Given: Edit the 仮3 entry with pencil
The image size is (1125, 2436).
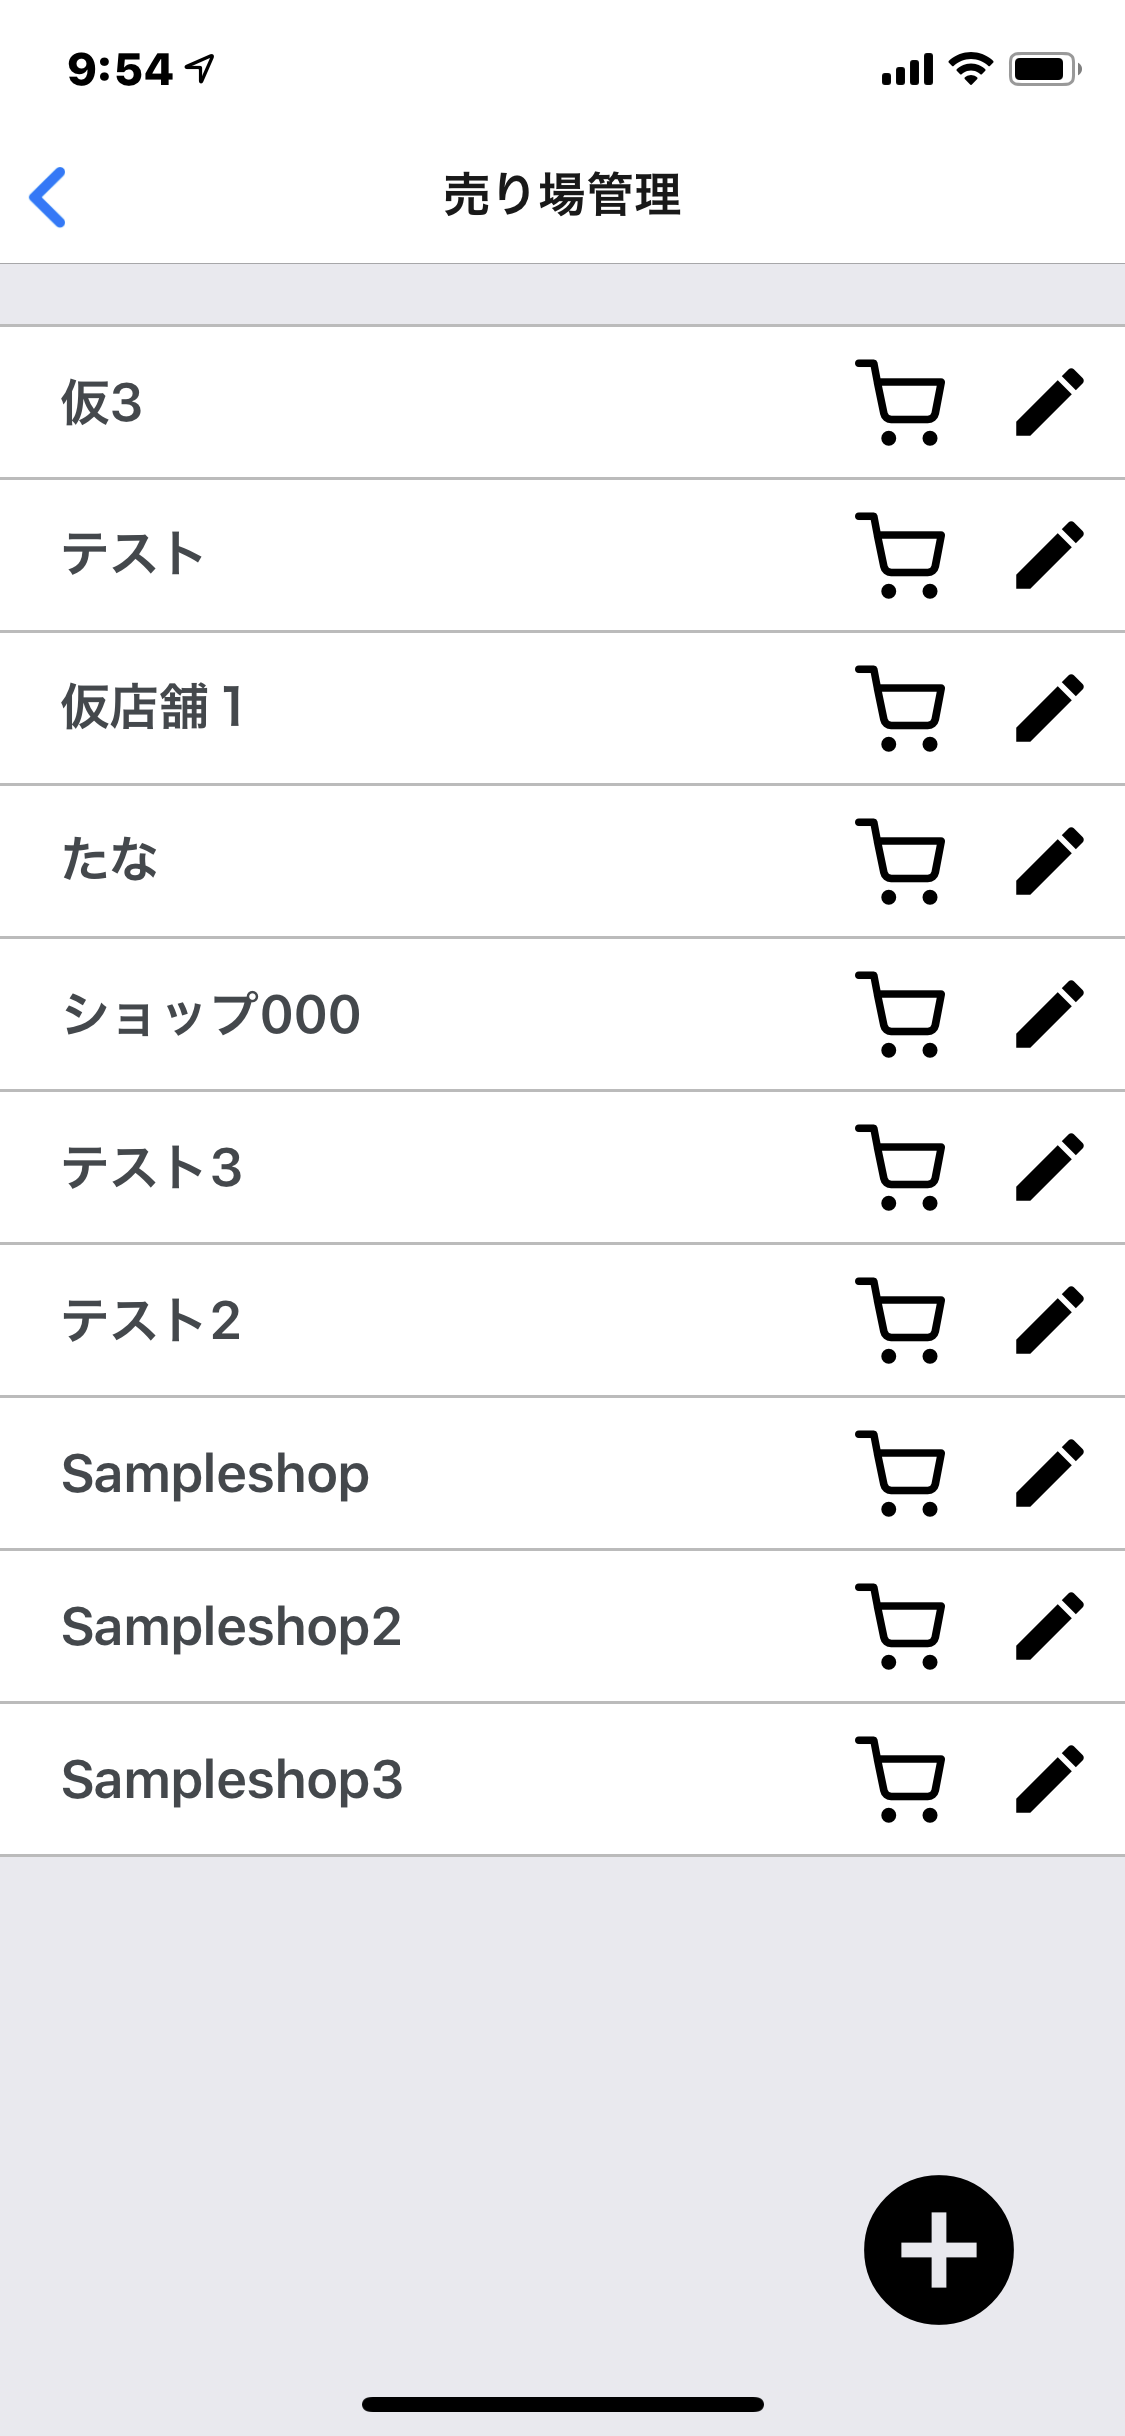Looking at the screenshot, I should (1049, 402).
